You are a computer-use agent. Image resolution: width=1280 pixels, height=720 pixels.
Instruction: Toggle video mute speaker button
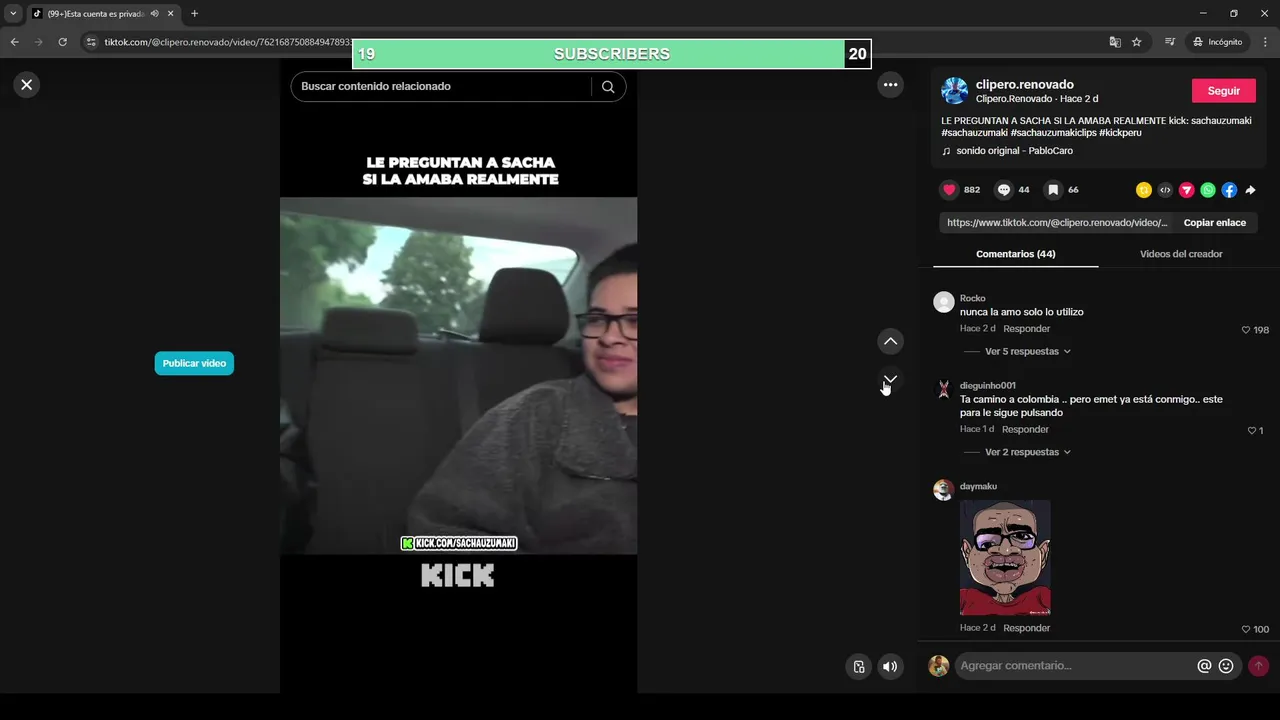click(x=890, y=667)
